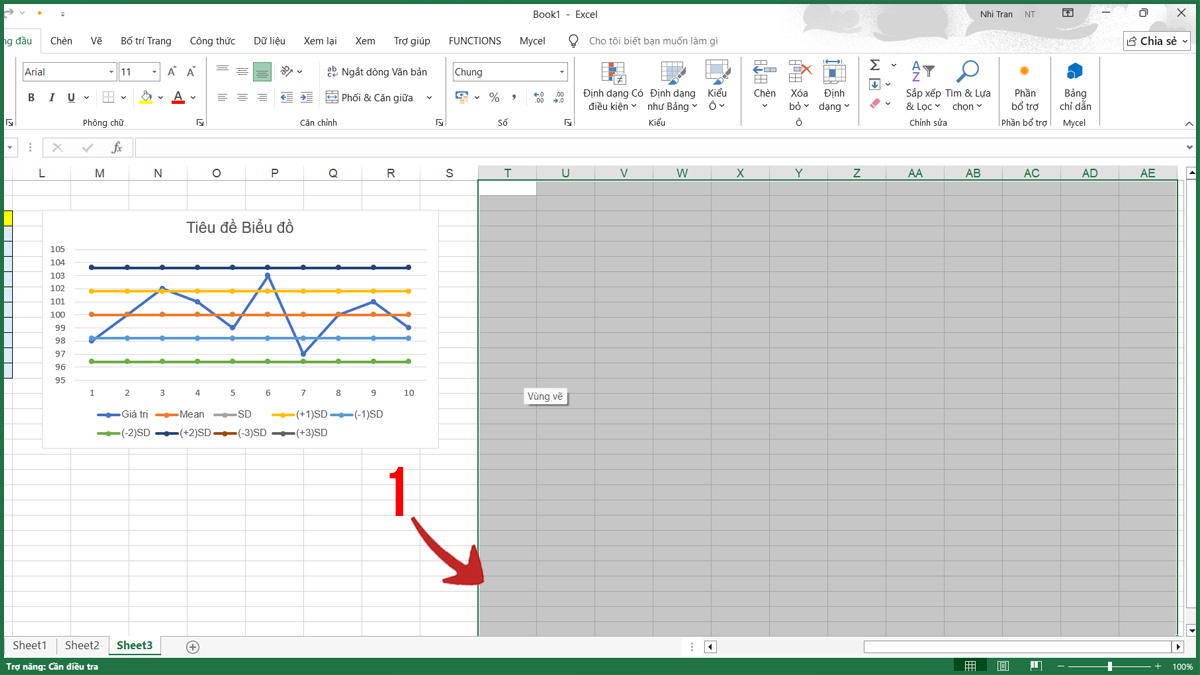Open the AutoSum (Σ) function
The width and height of the screenshot is (1200, 675).
coord(875,63)
